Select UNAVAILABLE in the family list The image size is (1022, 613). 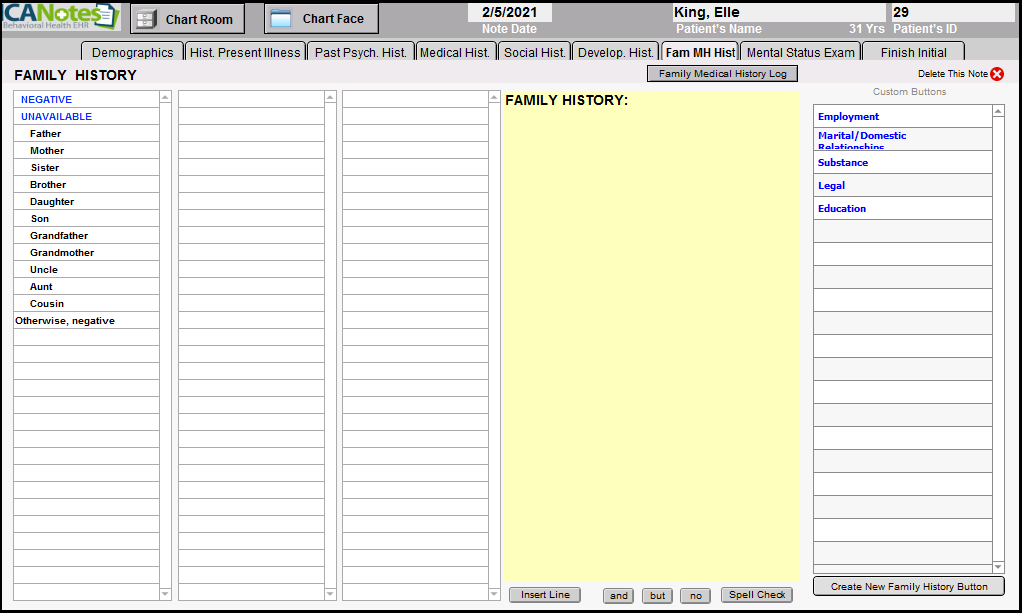click(x=86, y=116)
